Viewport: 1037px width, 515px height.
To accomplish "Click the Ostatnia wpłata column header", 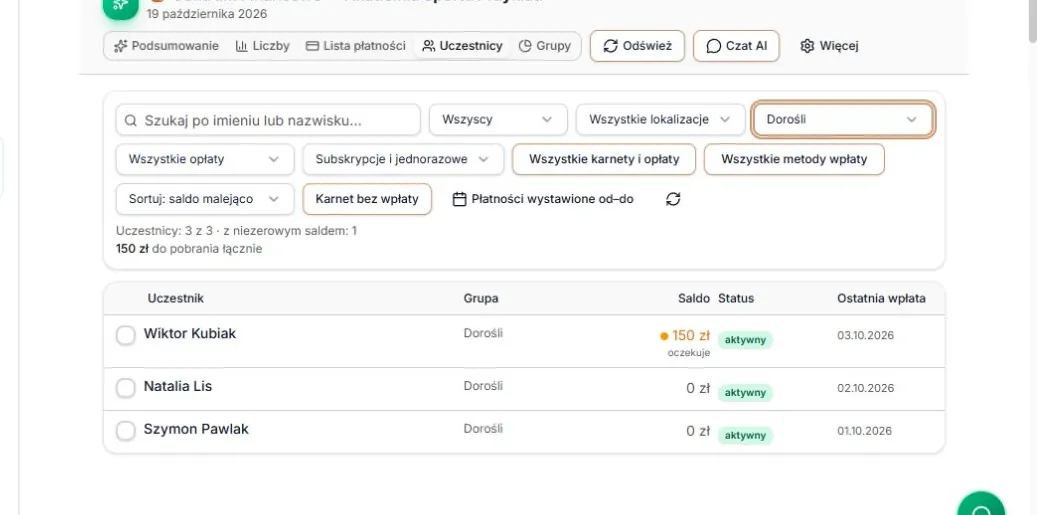I will click(882, 298).
